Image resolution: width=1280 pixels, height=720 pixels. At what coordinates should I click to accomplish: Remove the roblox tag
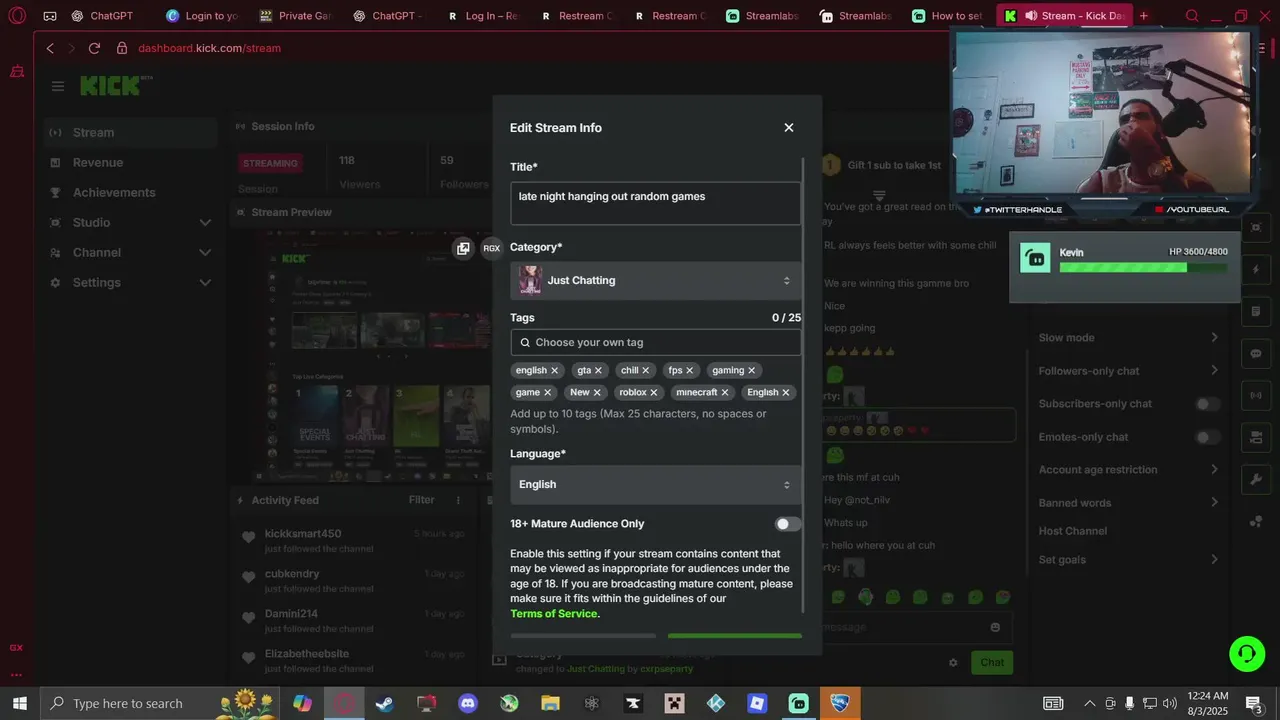tap(654, 392)
